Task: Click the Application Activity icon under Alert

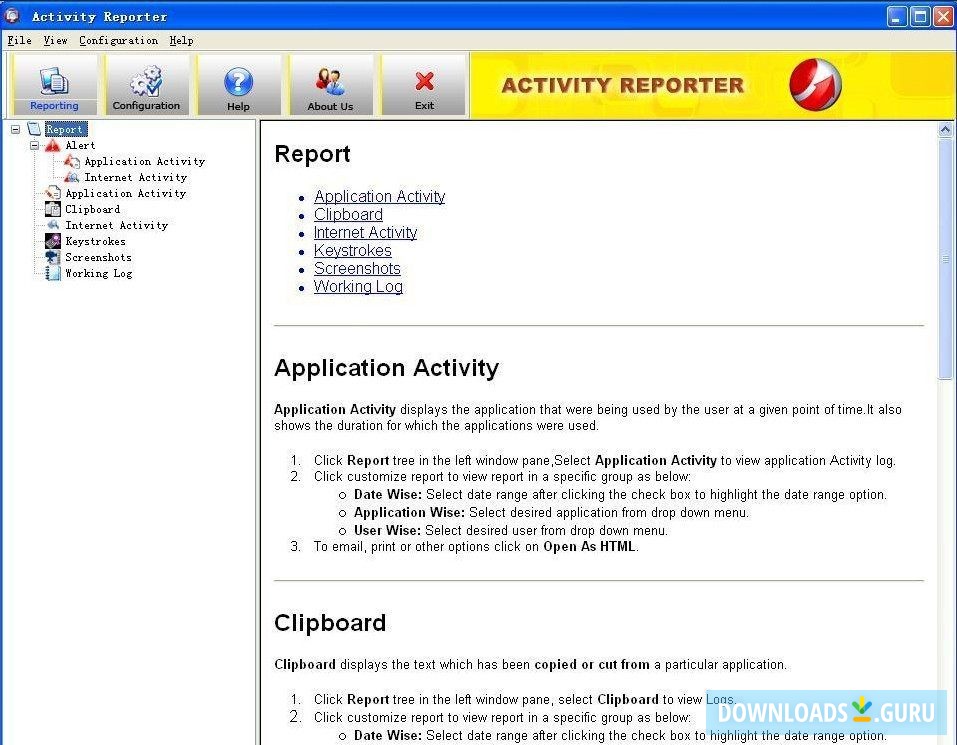Action: coord(71,161)
